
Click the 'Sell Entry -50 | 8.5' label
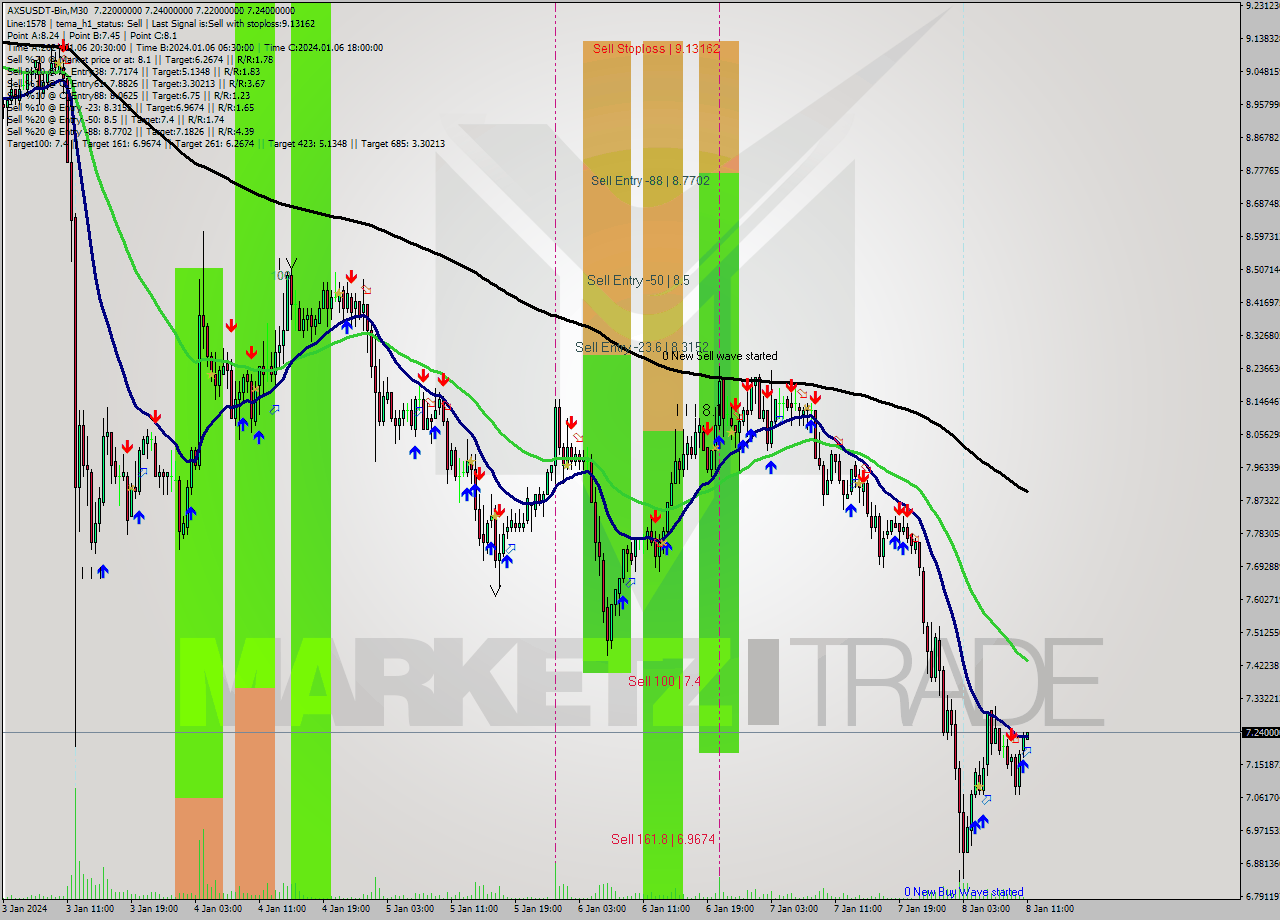(638, 280)
